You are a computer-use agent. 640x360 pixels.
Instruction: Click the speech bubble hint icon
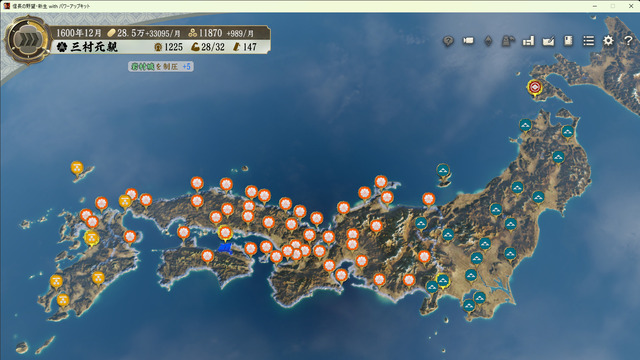click(x=448, y=41)
